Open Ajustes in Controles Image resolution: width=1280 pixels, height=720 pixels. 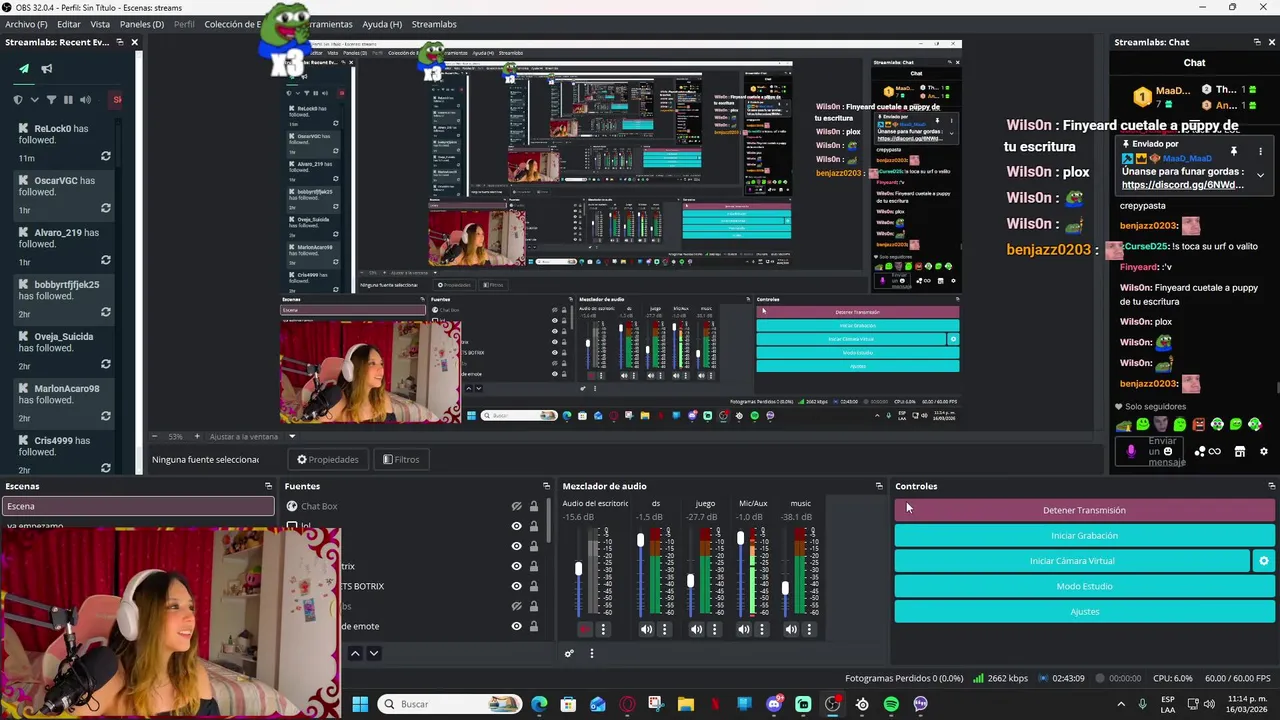[1084, 611]
